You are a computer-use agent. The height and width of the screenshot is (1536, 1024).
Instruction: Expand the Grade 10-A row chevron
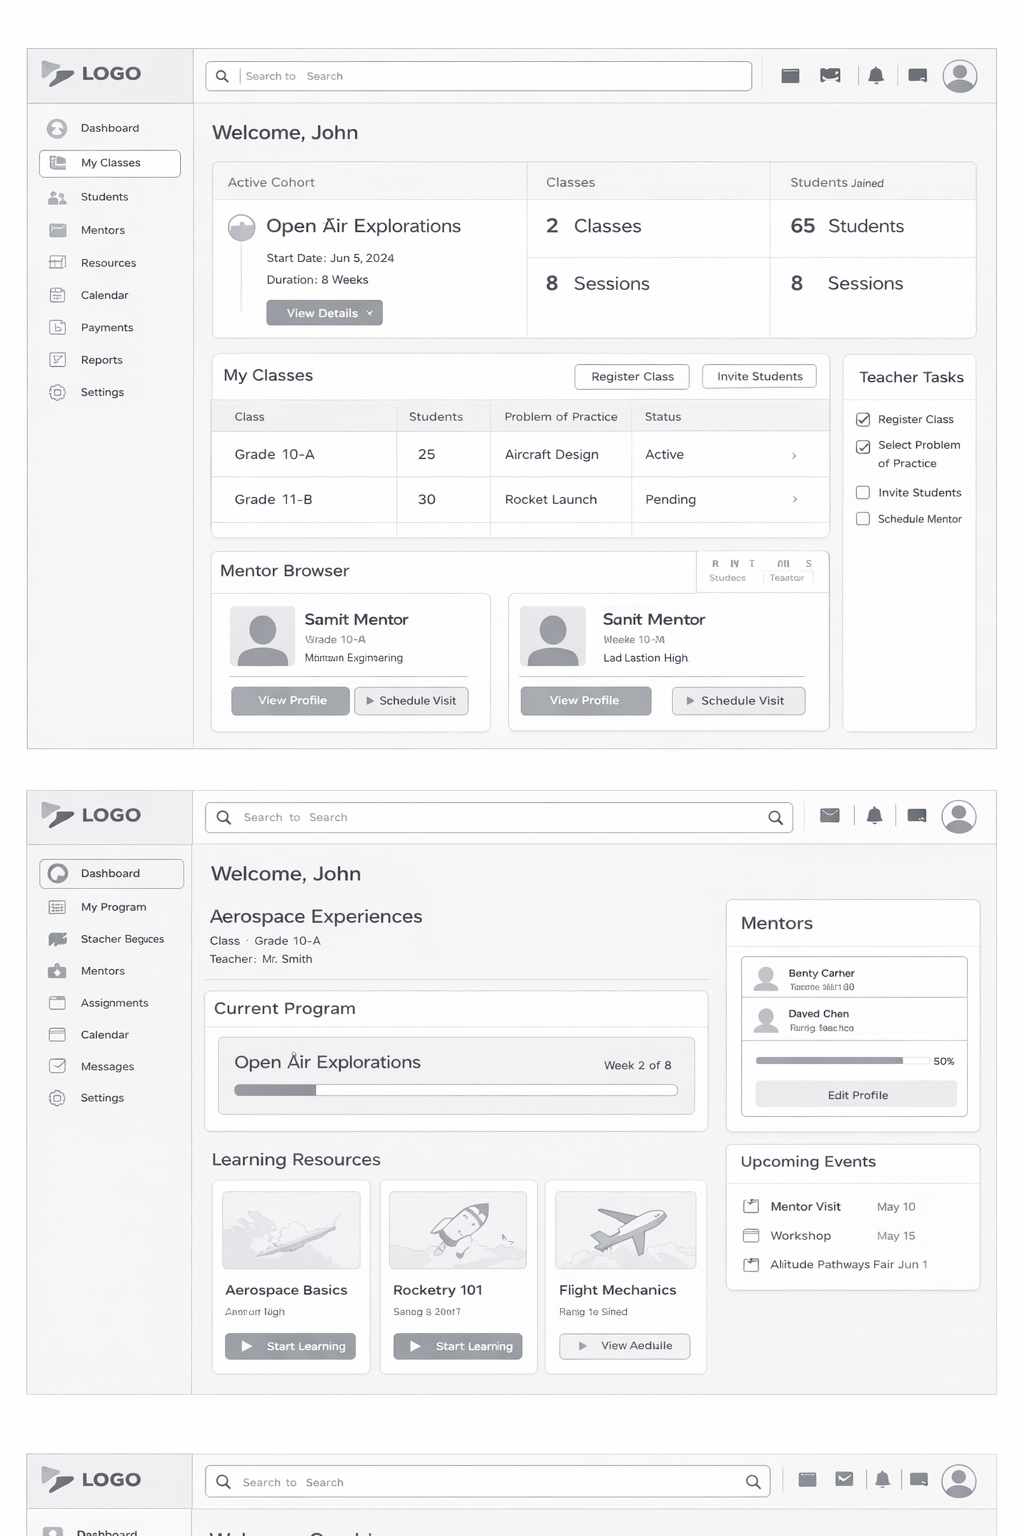click(794, 455)
